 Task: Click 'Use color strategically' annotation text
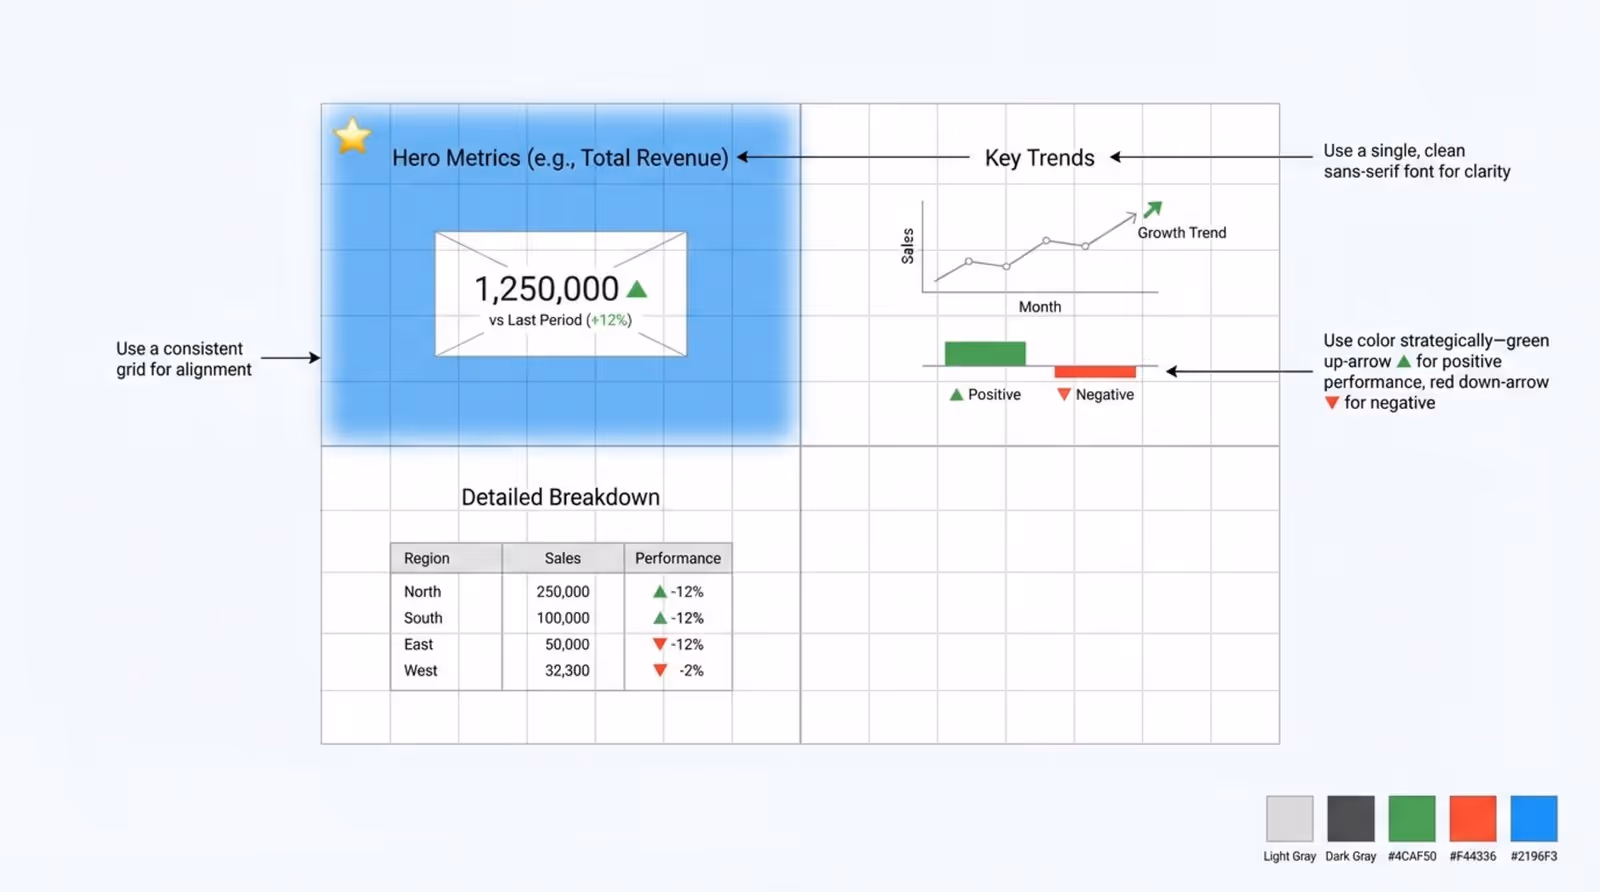(x=1436, y=371)
